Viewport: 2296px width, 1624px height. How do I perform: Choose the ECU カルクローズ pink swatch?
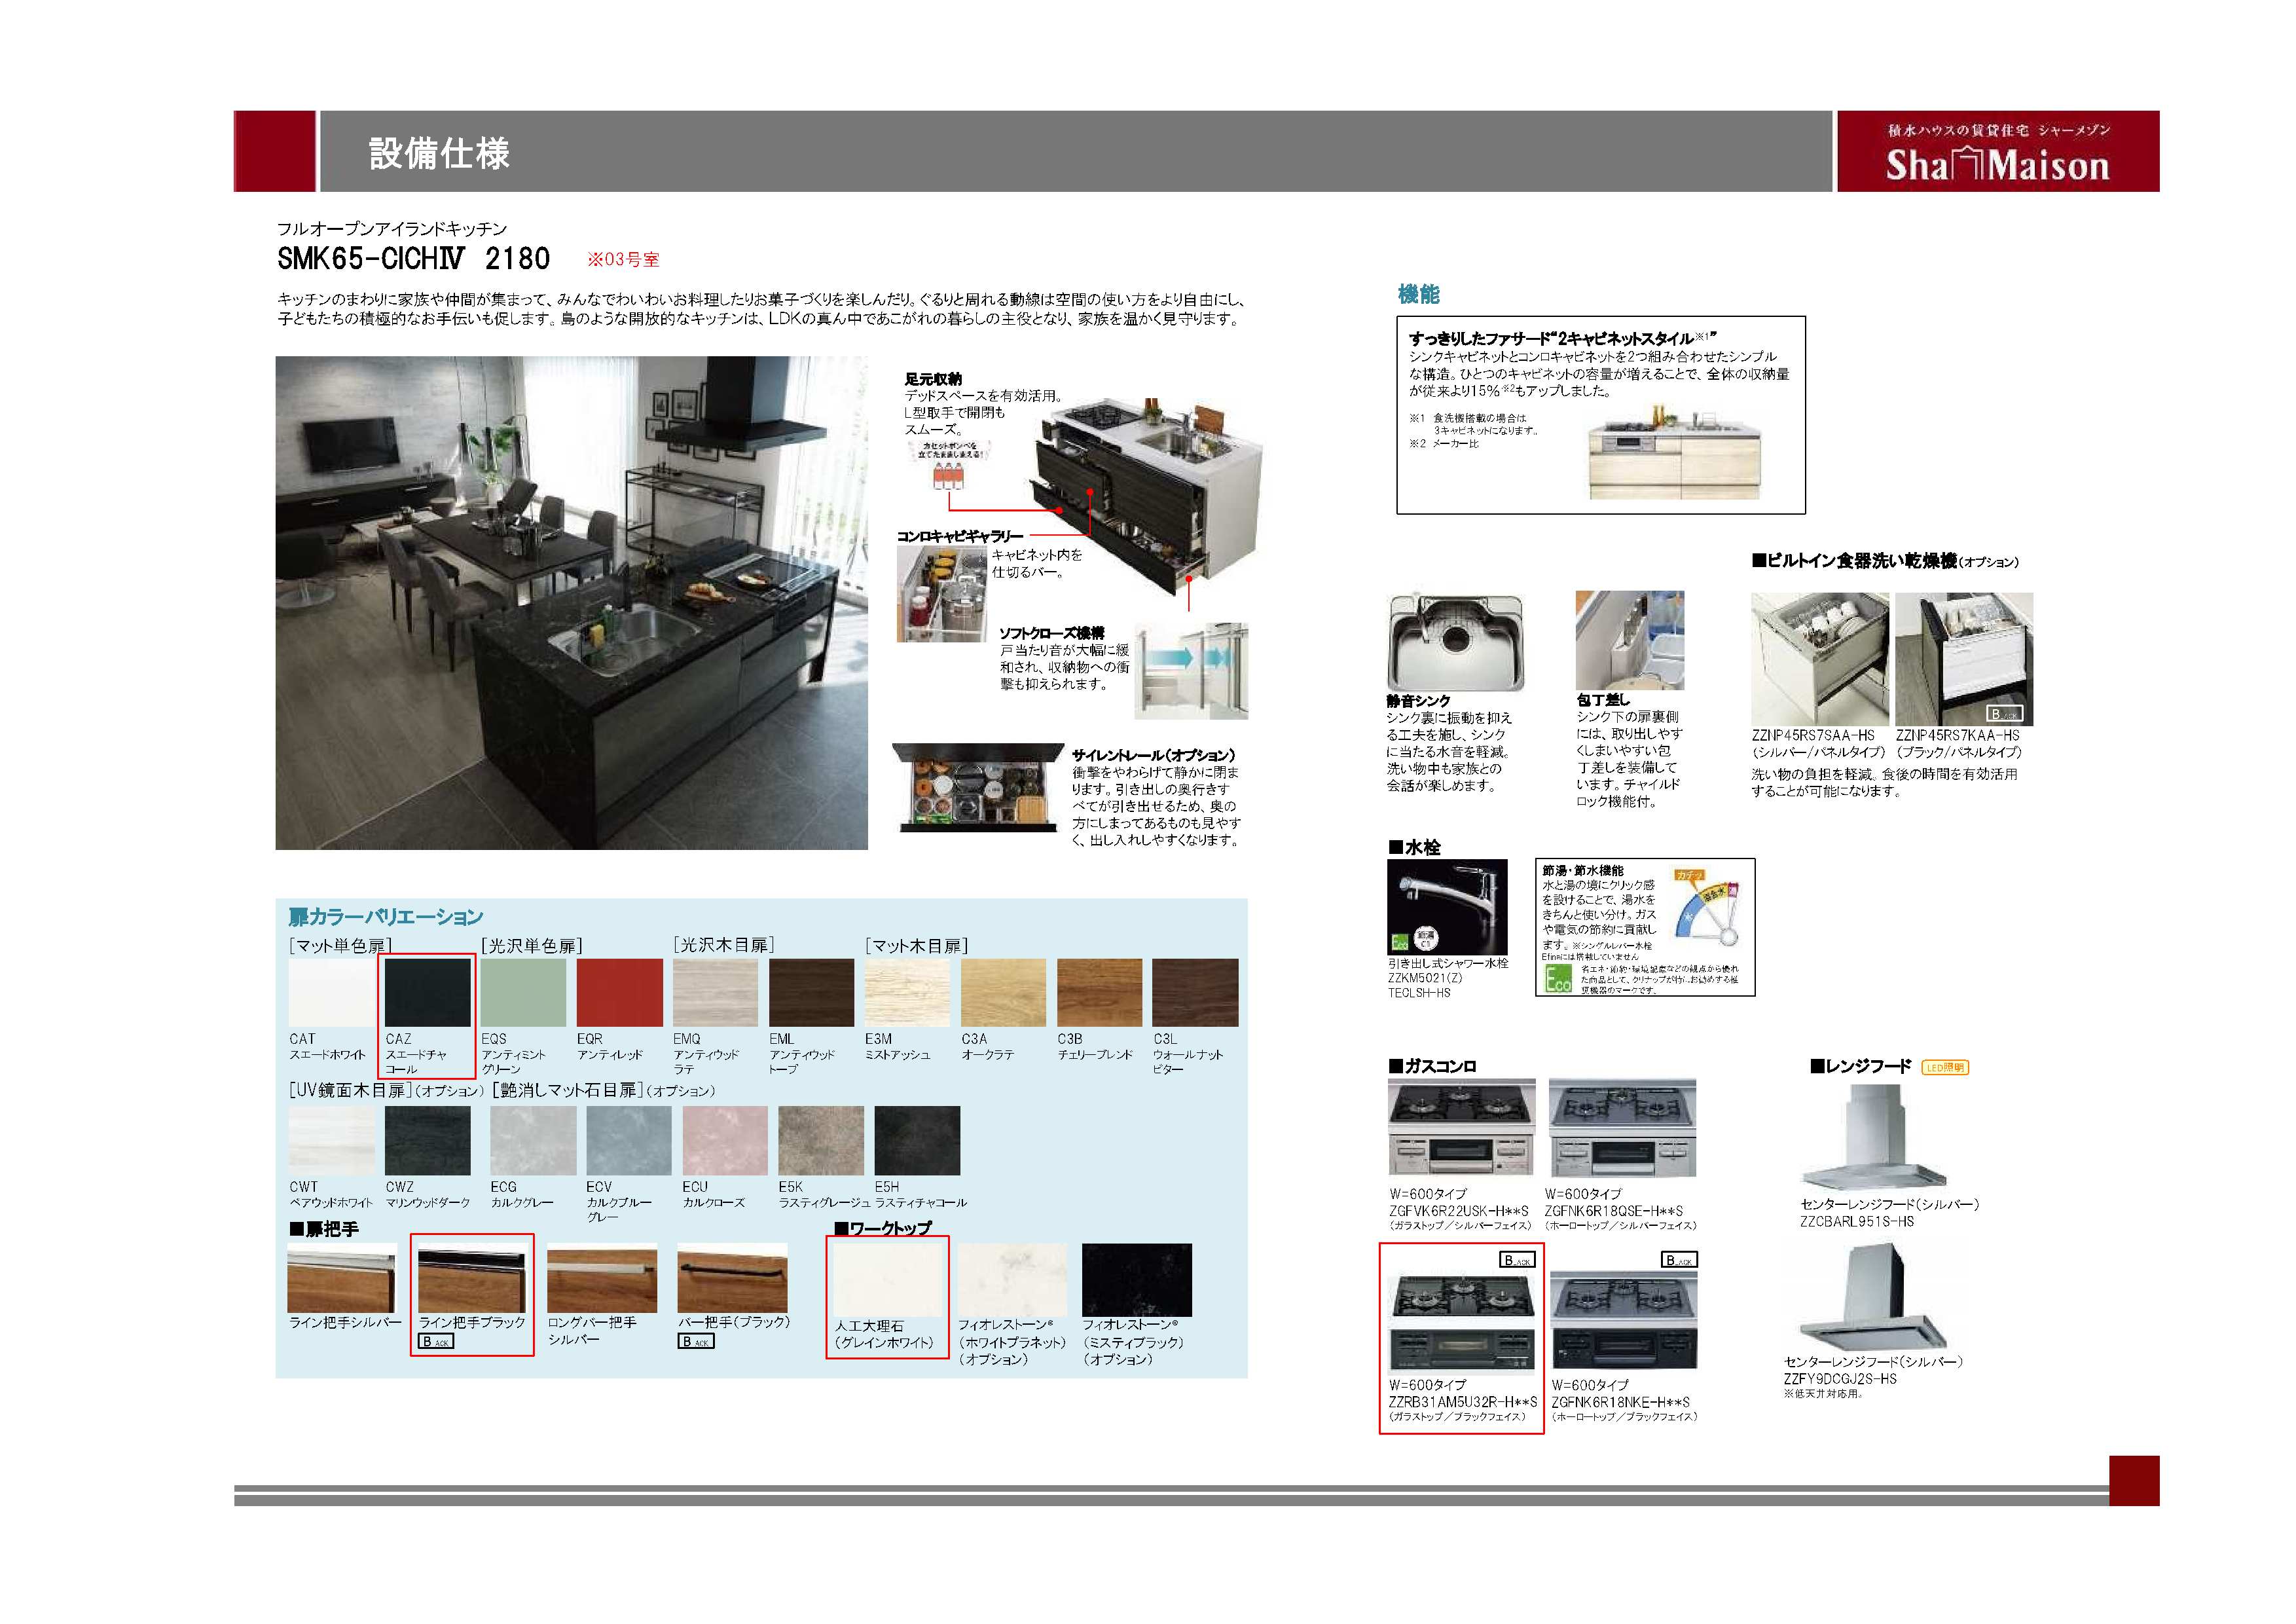coord(725,1140)
